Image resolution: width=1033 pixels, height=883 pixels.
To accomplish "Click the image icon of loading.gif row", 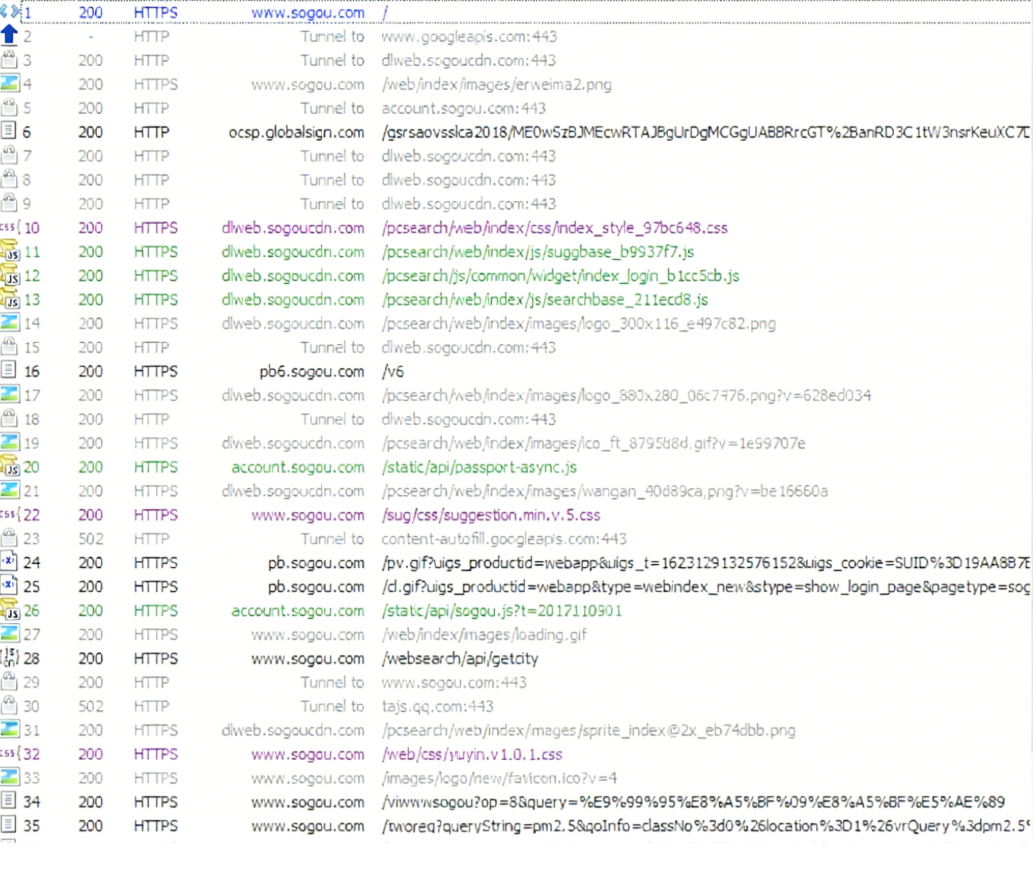I will (x=9, y=634).
